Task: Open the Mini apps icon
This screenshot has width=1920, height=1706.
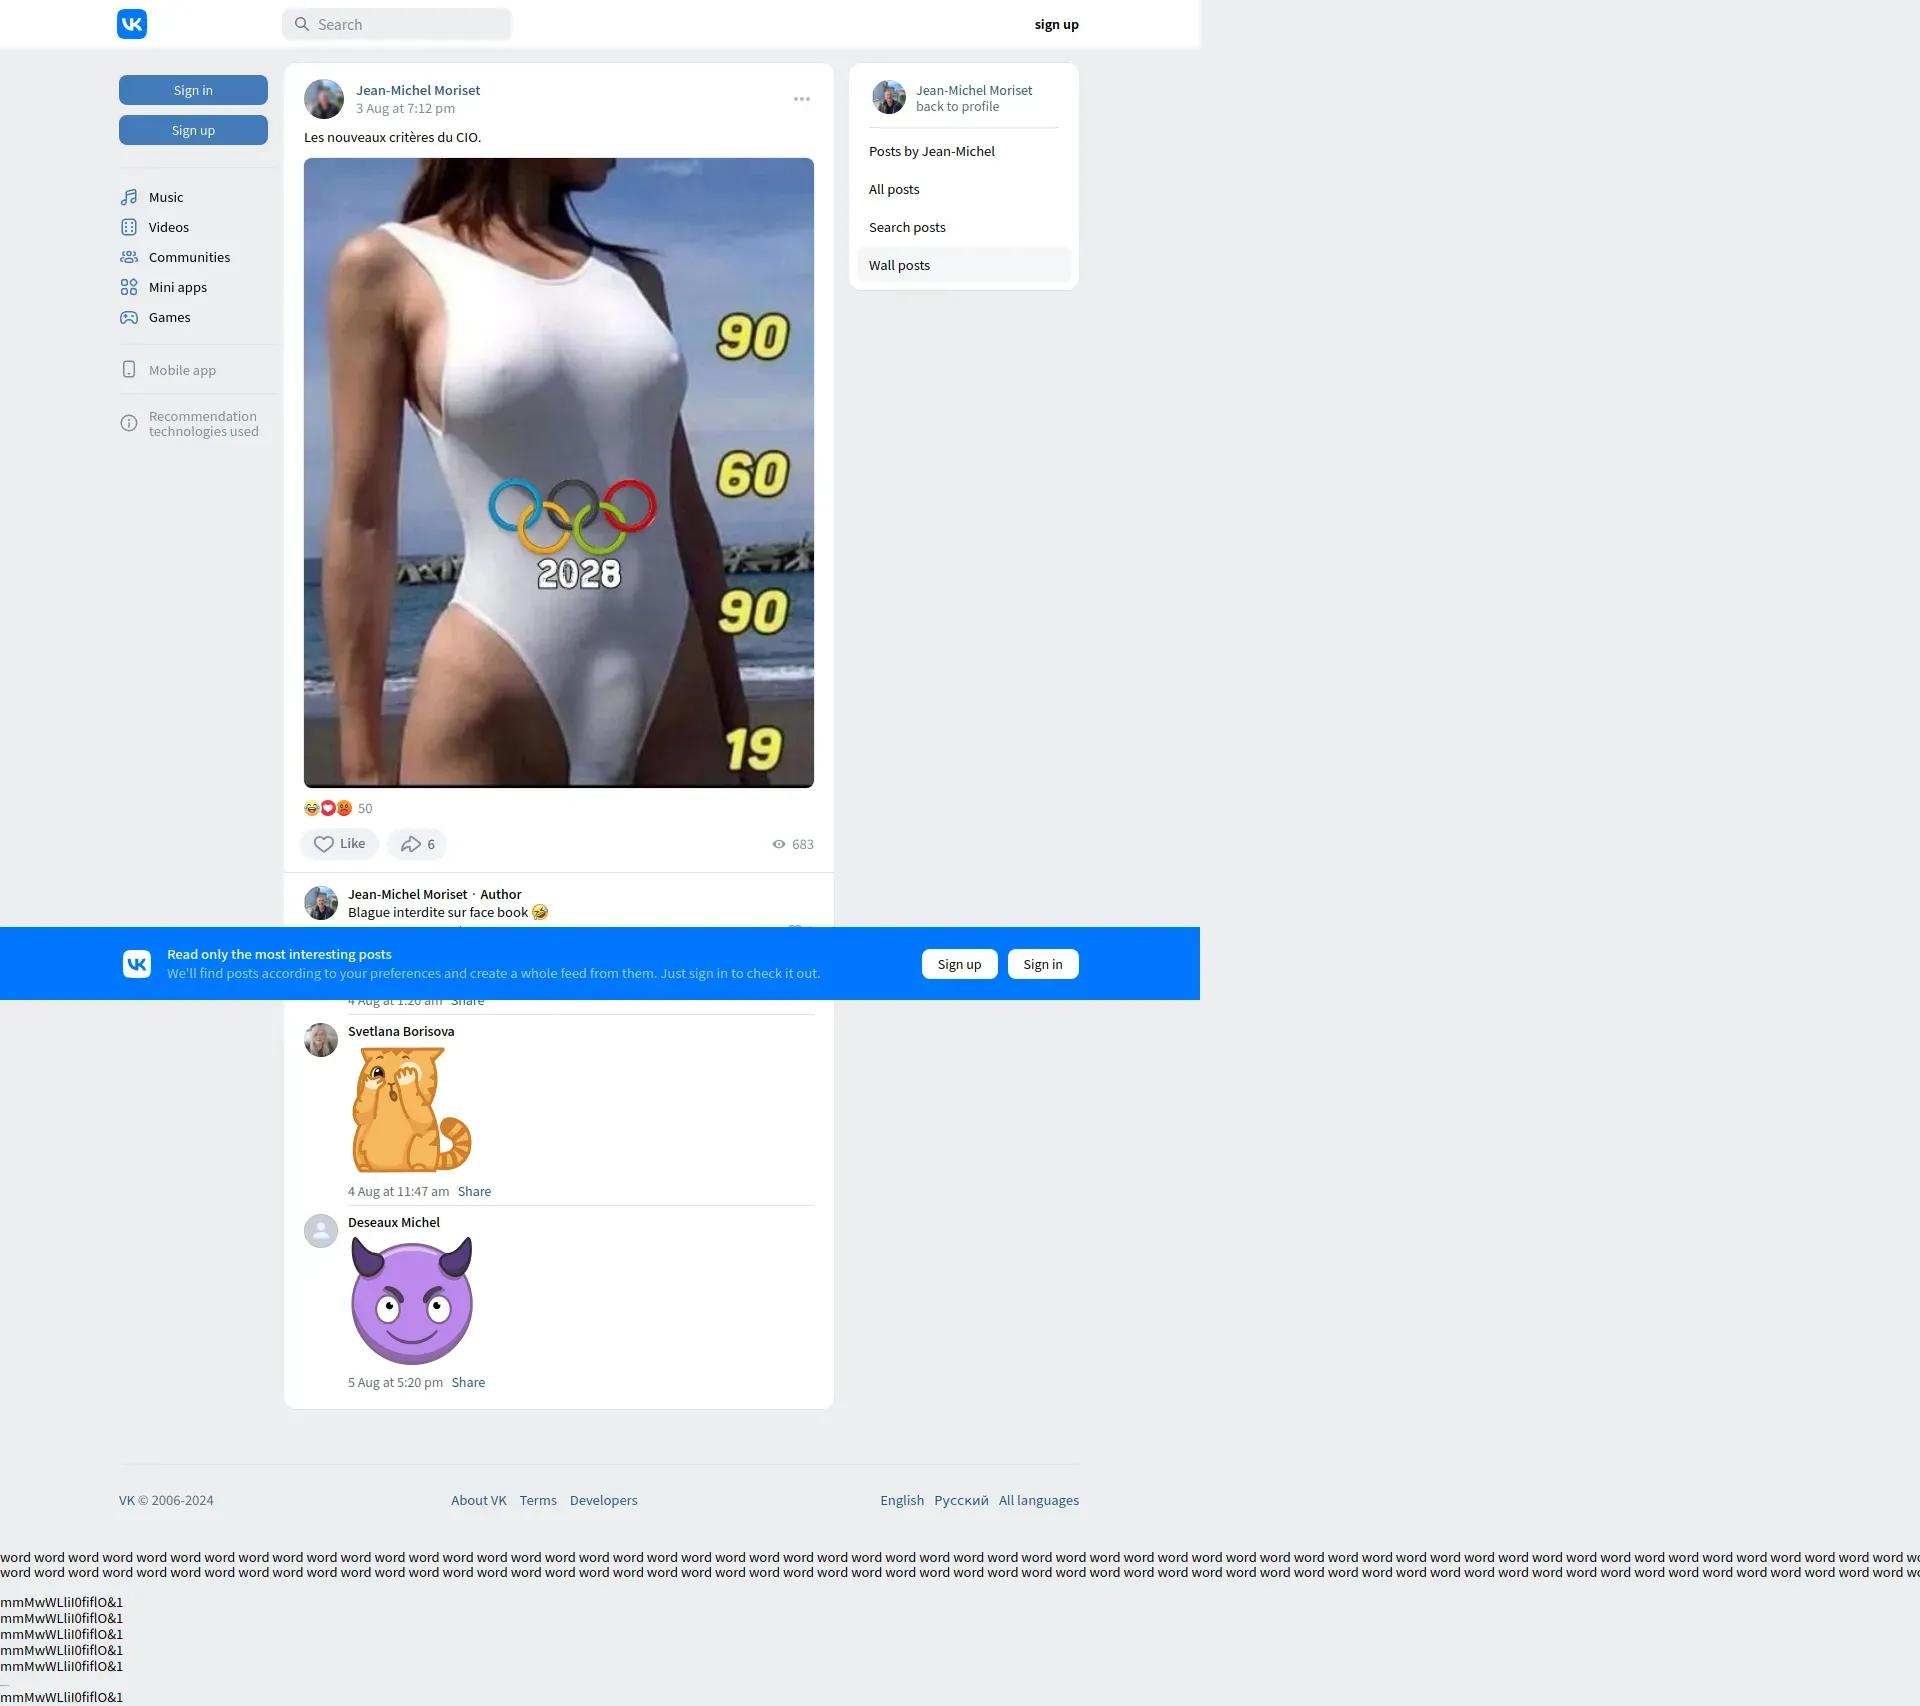Action: tap(129, 287)
